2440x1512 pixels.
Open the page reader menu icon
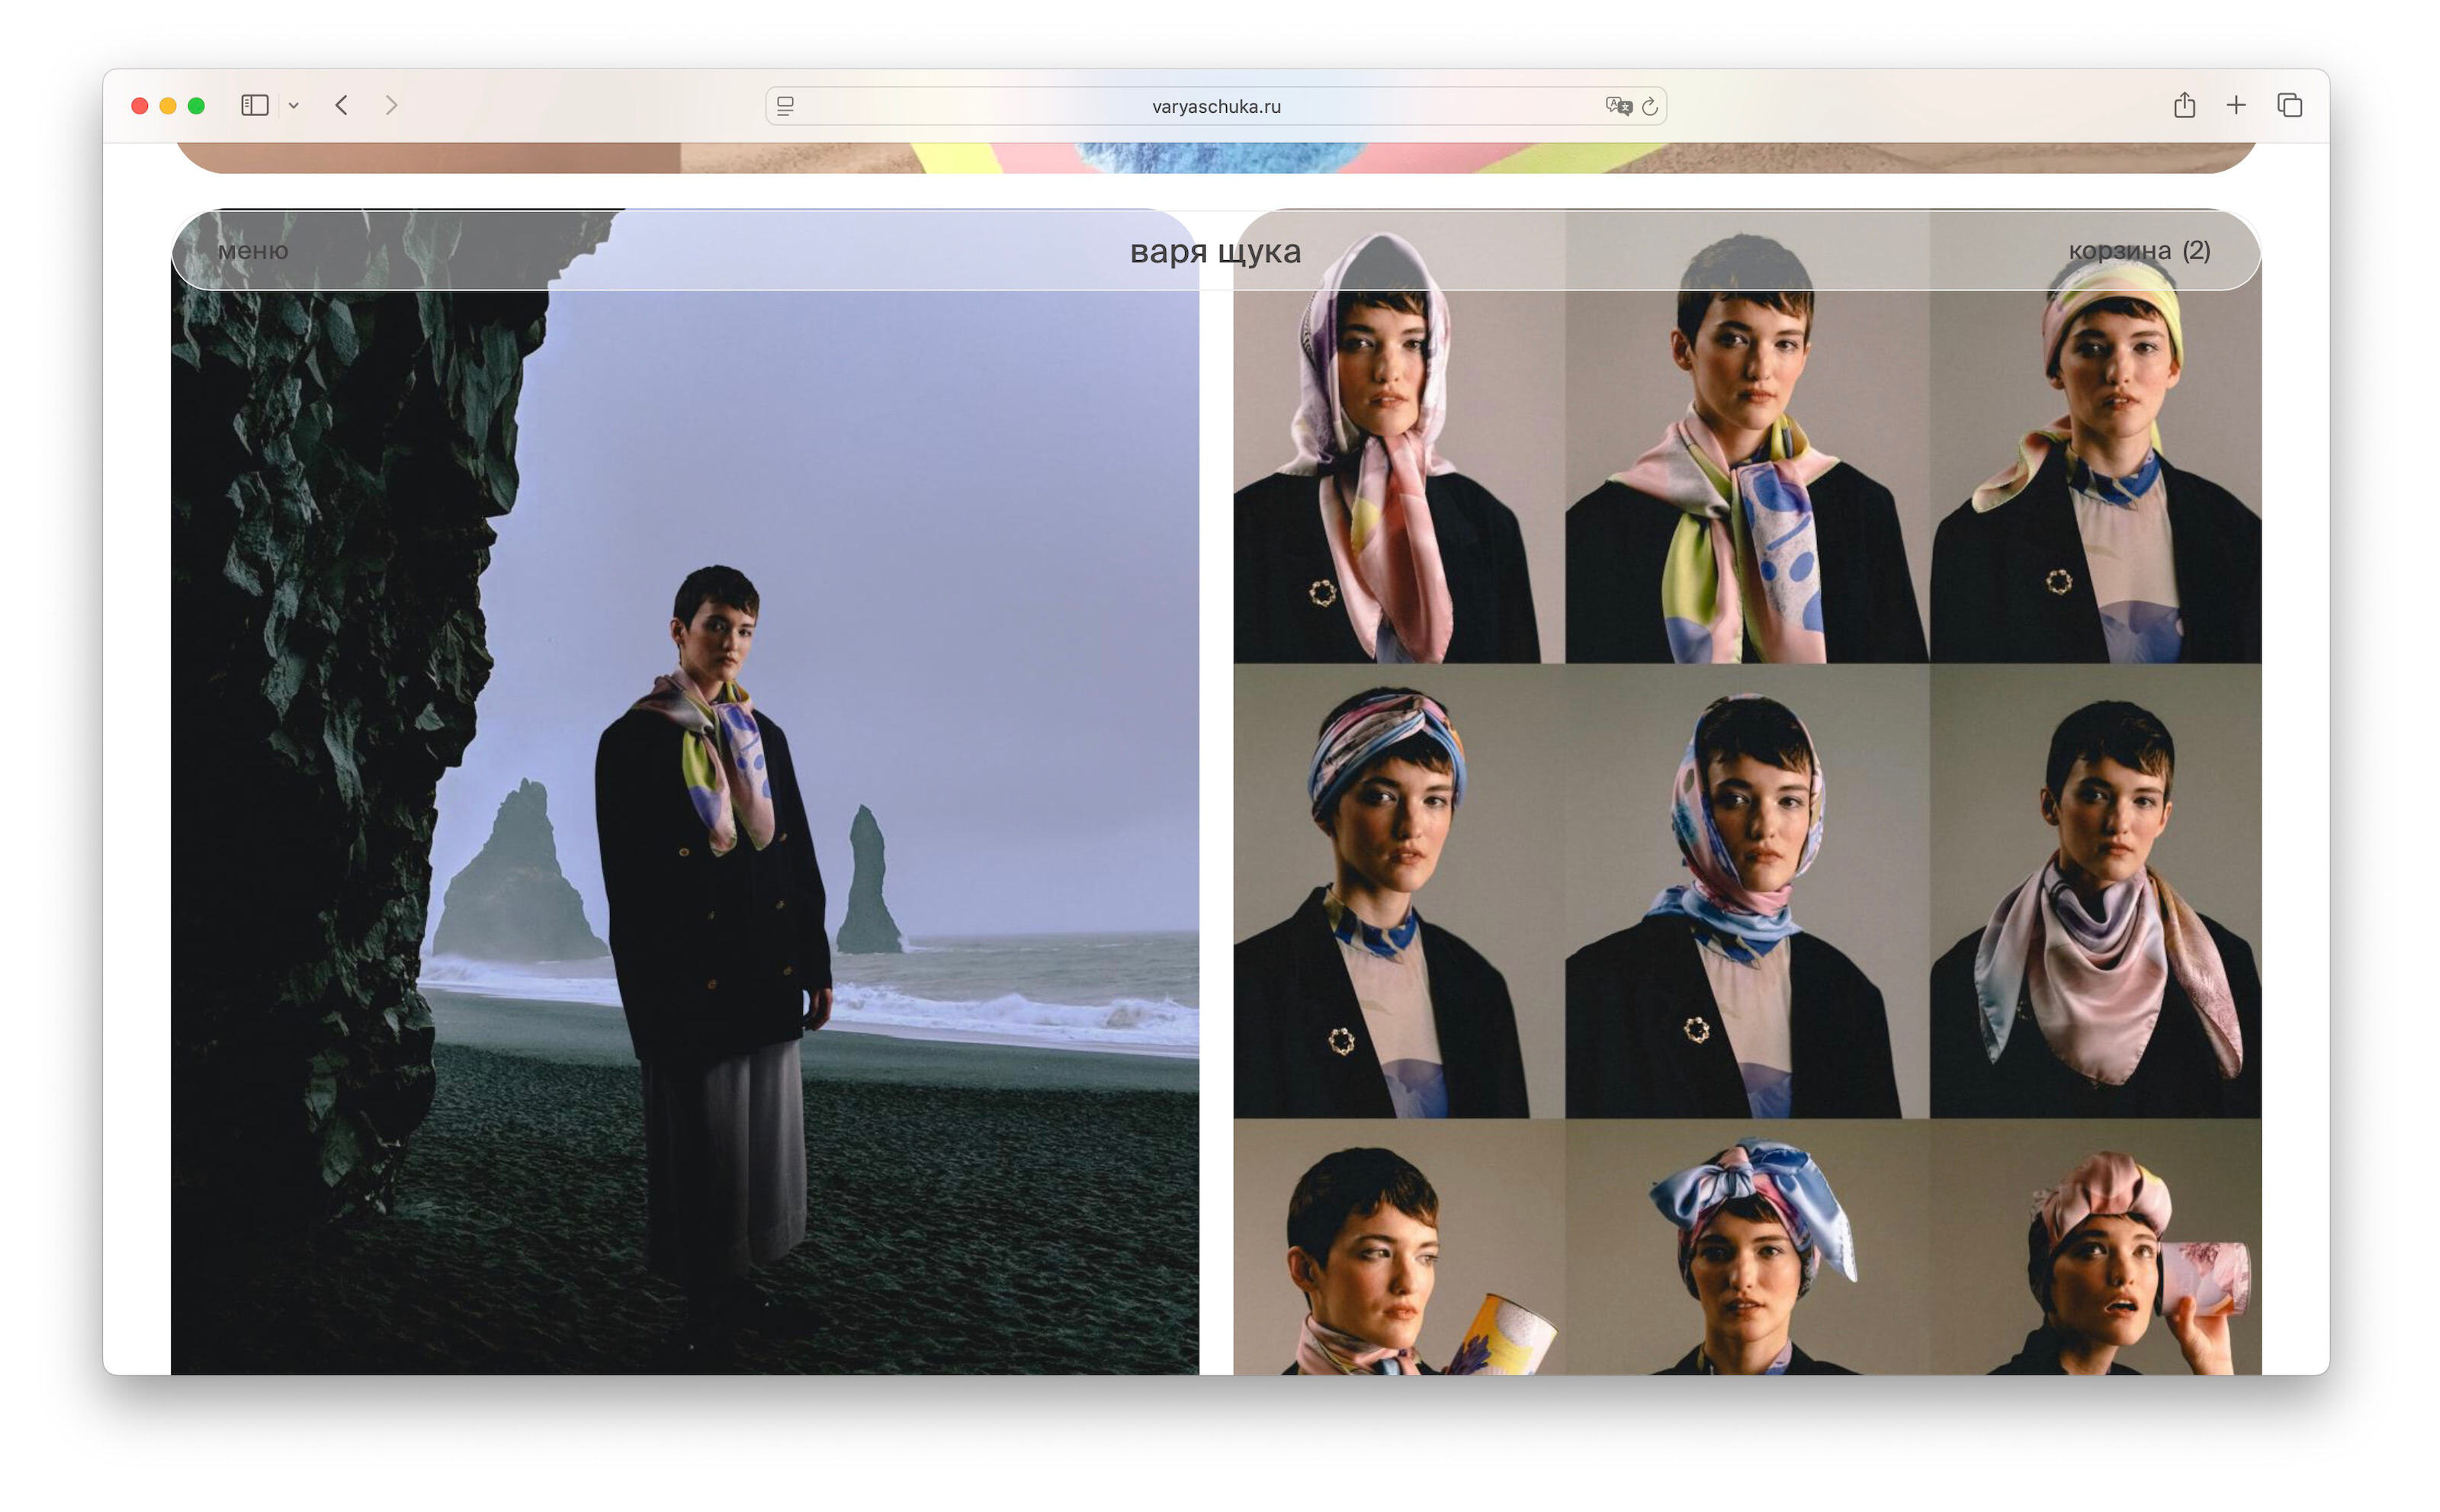coord(786,106)
